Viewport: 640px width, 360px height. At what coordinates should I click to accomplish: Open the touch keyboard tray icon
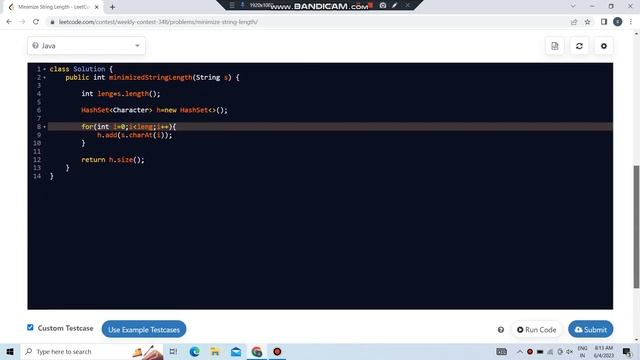coord(501,351)
